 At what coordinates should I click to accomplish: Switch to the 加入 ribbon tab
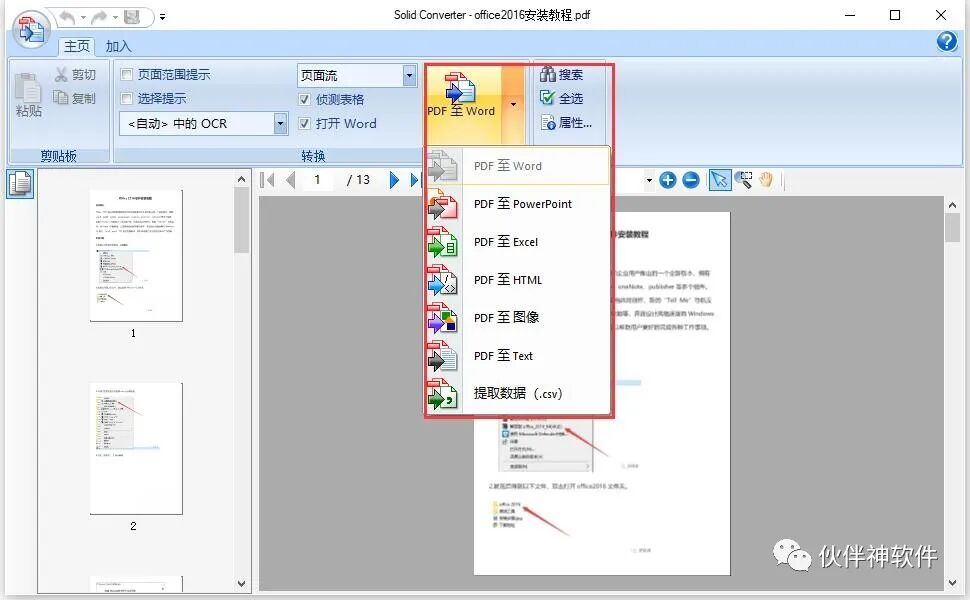click(117, 45)
